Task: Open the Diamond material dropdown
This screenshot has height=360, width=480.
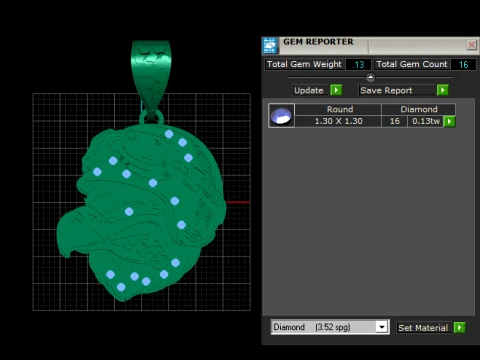Action: coord(382,327)
